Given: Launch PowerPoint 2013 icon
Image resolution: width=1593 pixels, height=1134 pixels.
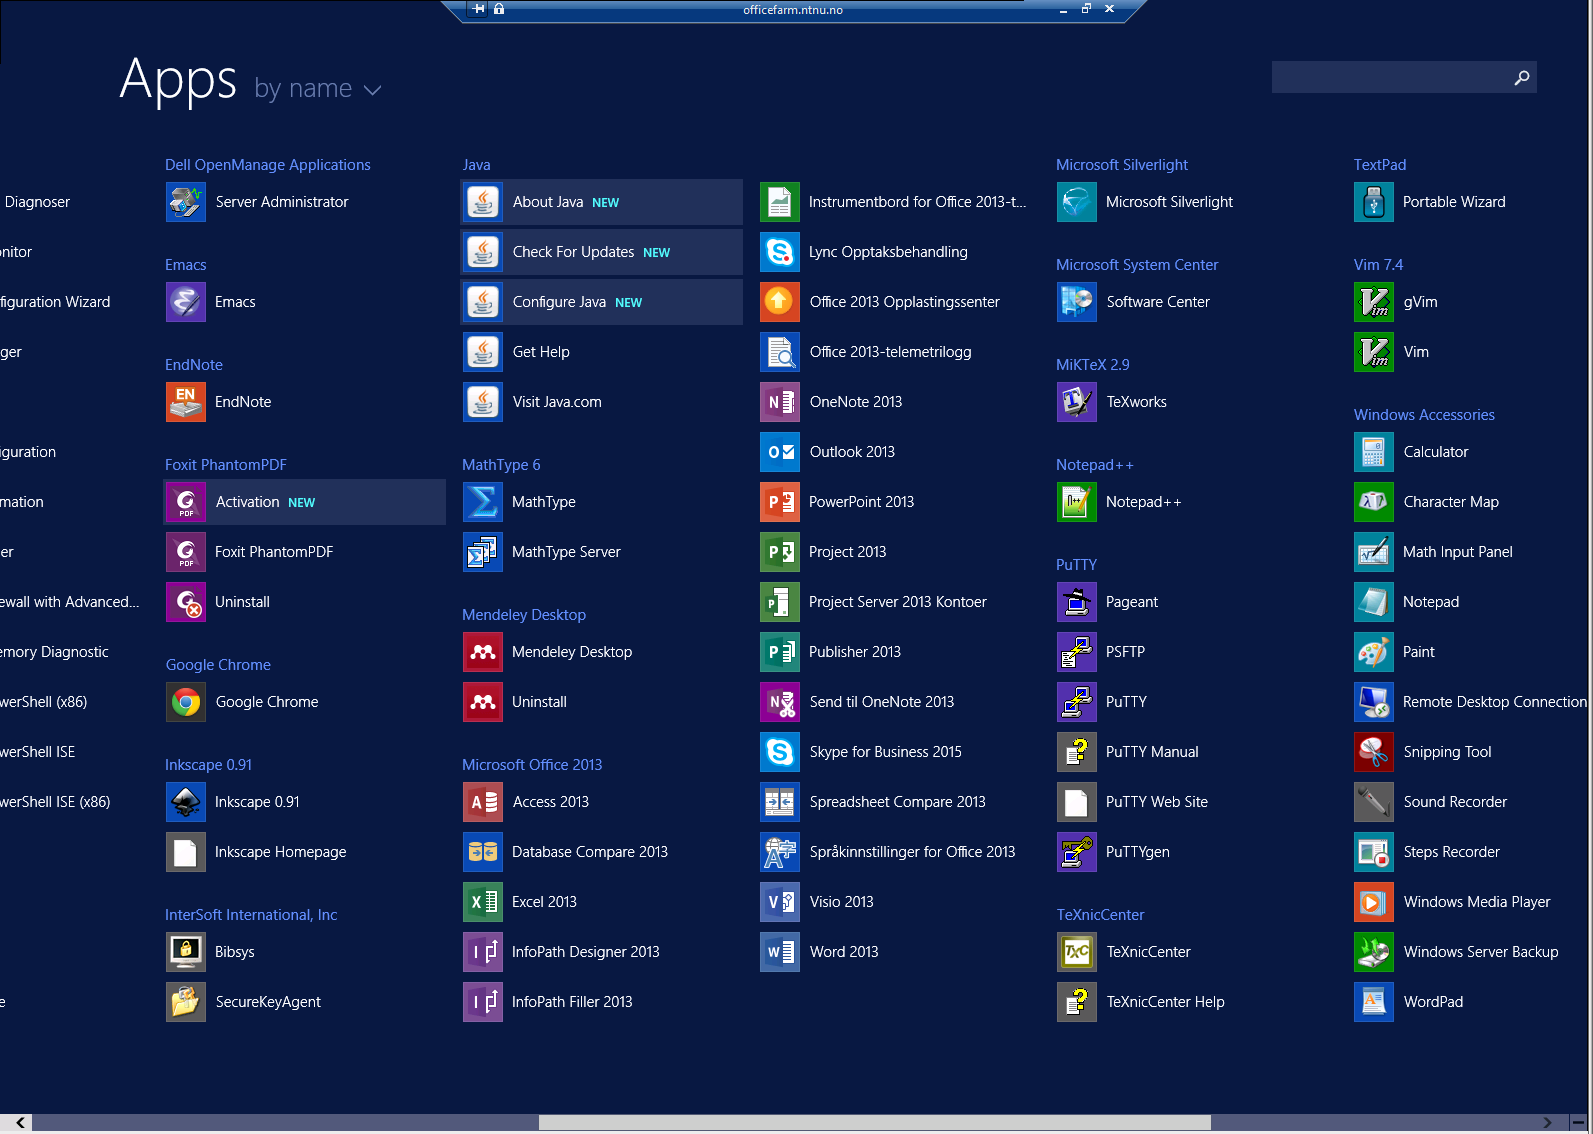Looking at the screenshot, I should (x=780, y=502).
